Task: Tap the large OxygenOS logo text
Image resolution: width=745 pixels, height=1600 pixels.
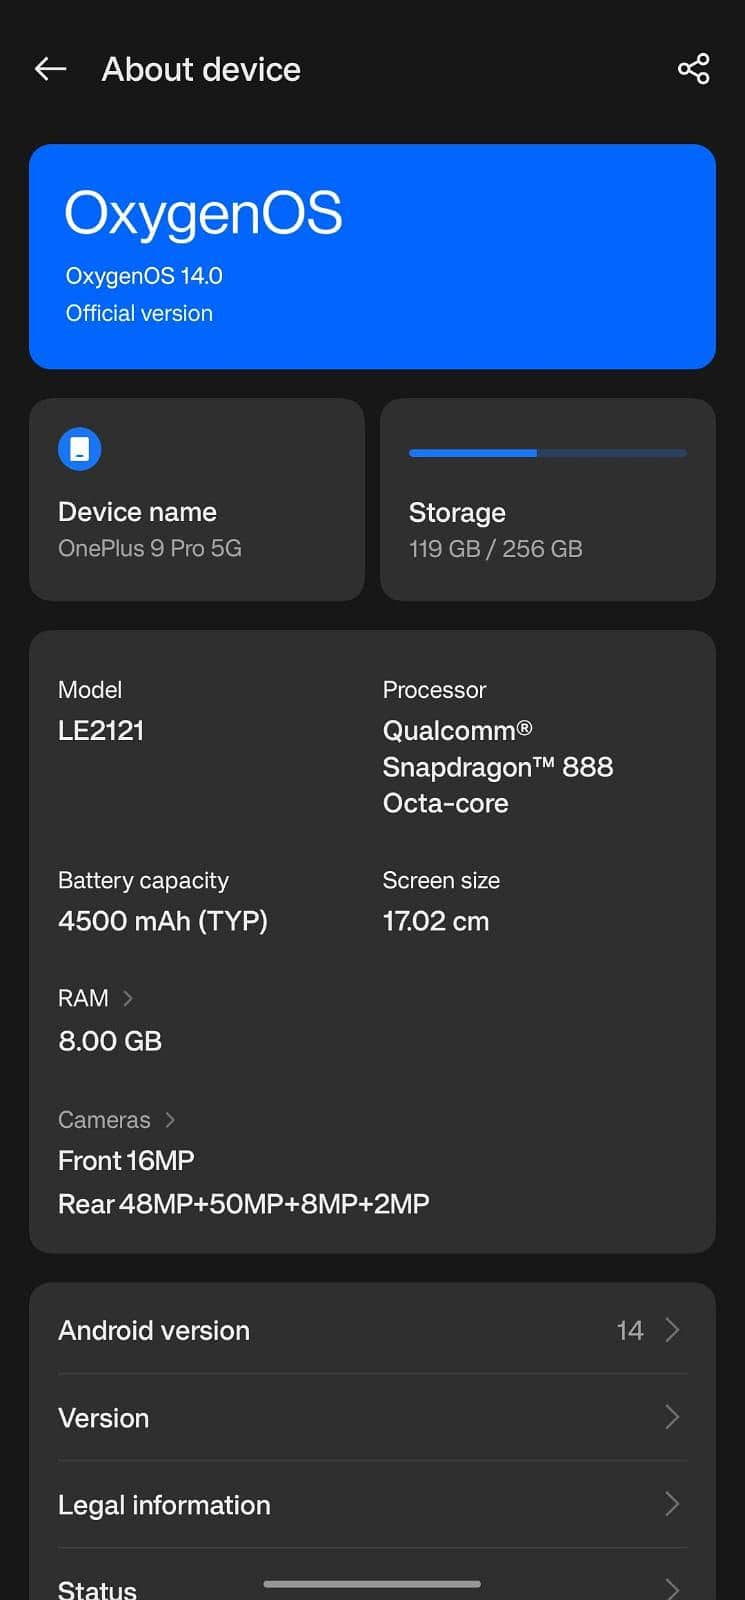Action: pos(203,214)
